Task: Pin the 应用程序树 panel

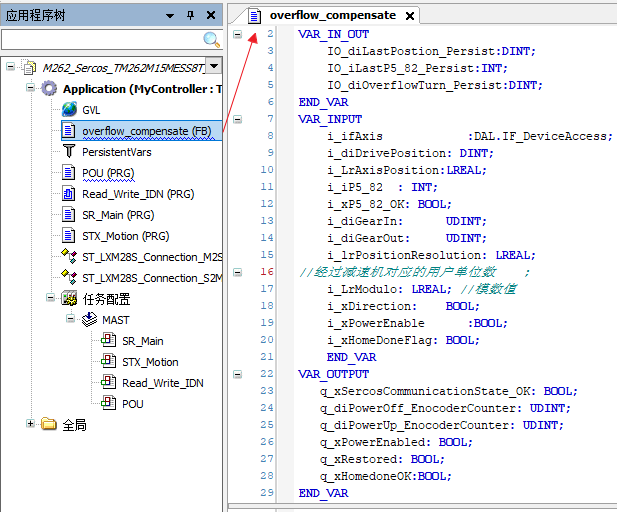Action: point(191,15)
